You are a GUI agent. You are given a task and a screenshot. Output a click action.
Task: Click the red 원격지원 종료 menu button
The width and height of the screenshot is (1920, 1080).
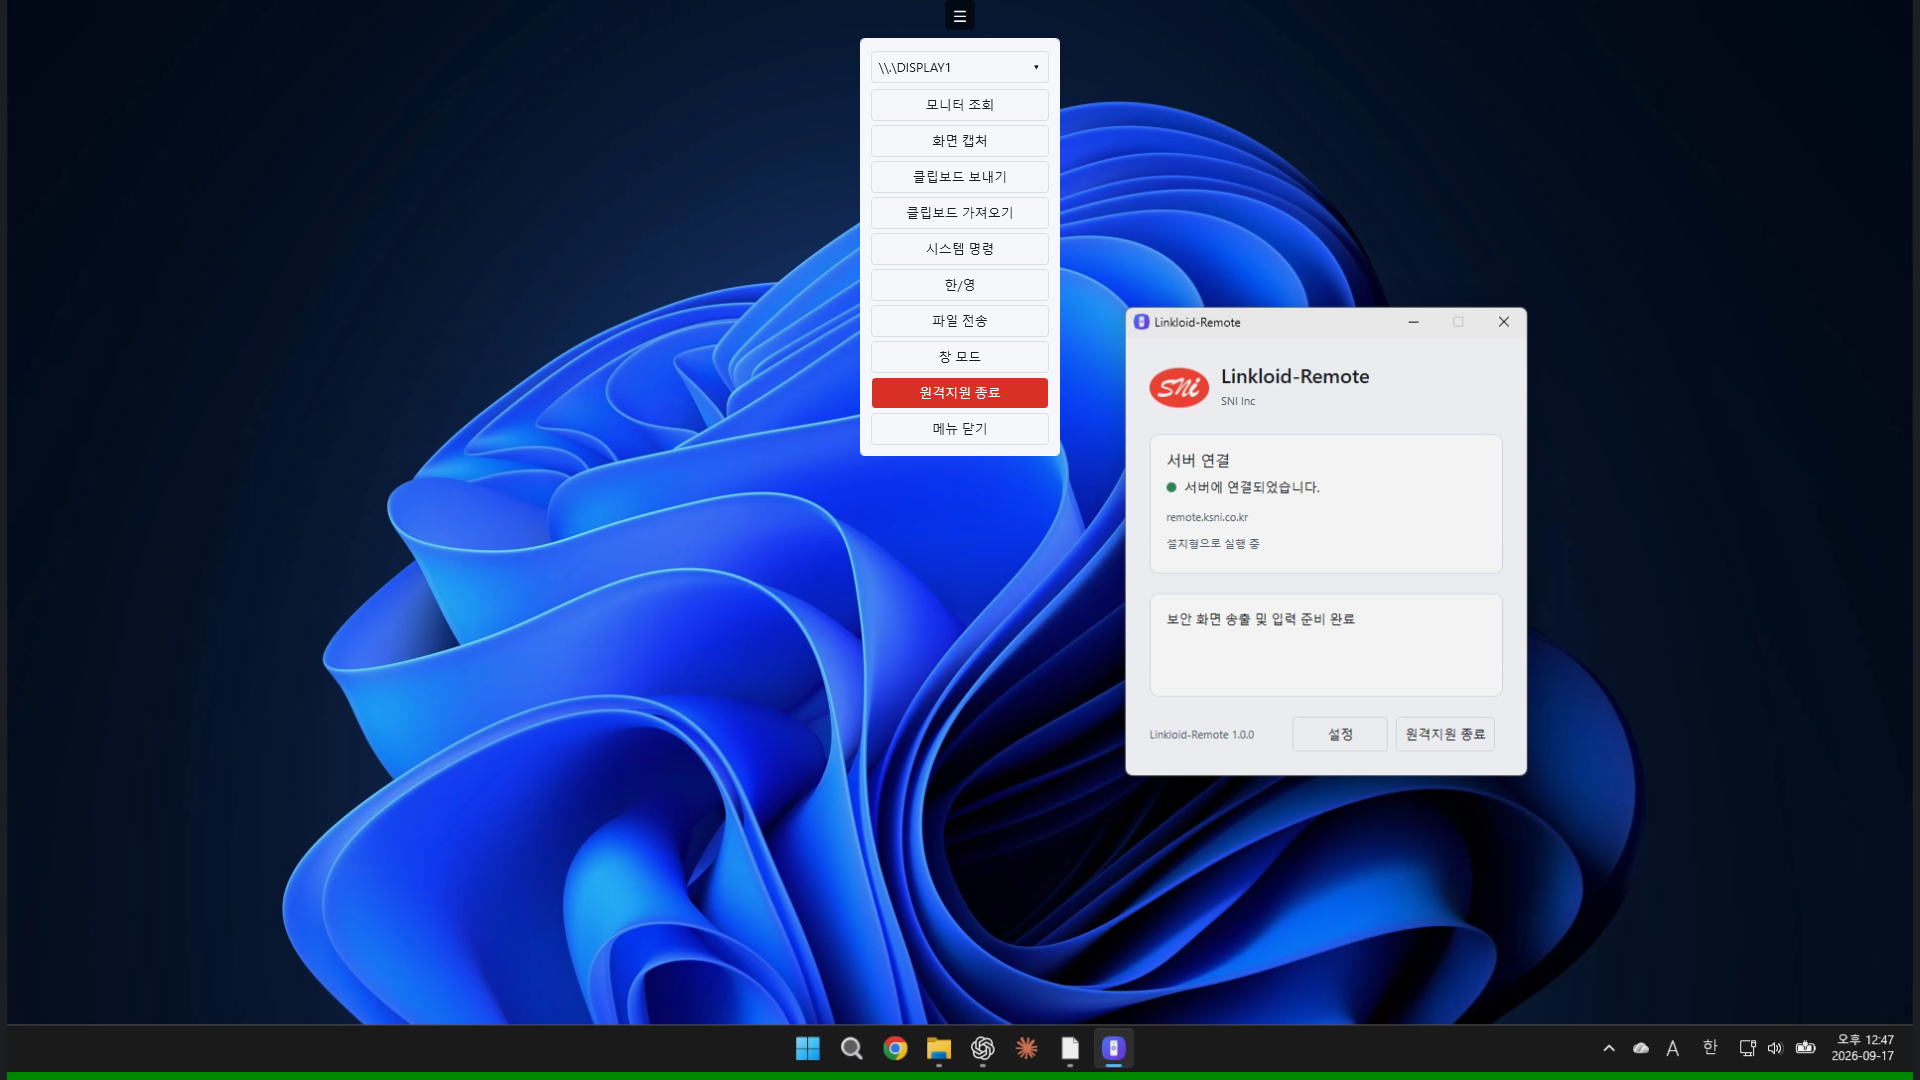[959, 393]
